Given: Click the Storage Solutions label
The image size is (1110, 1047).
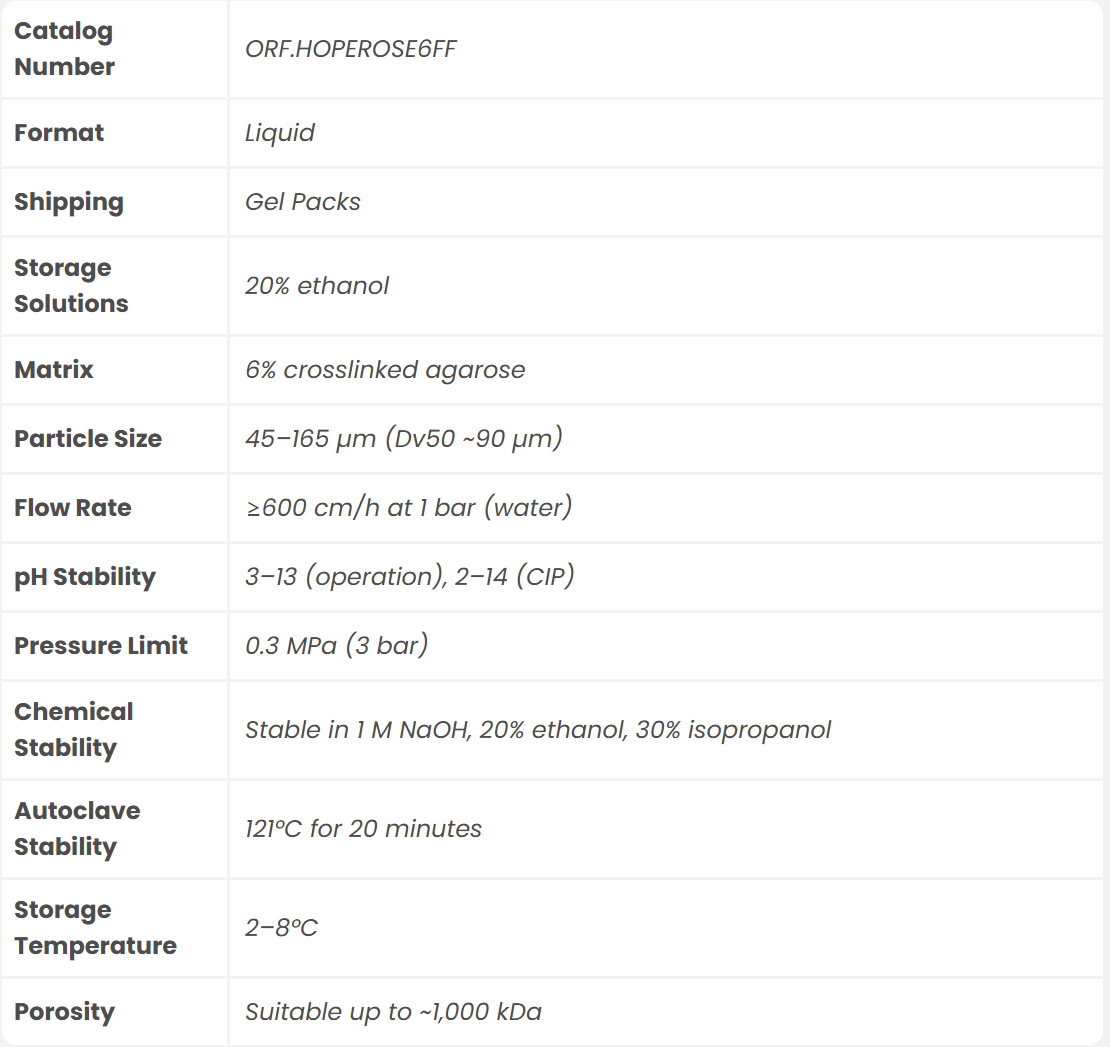Looking at the screenshot, I should coord(71,286).
